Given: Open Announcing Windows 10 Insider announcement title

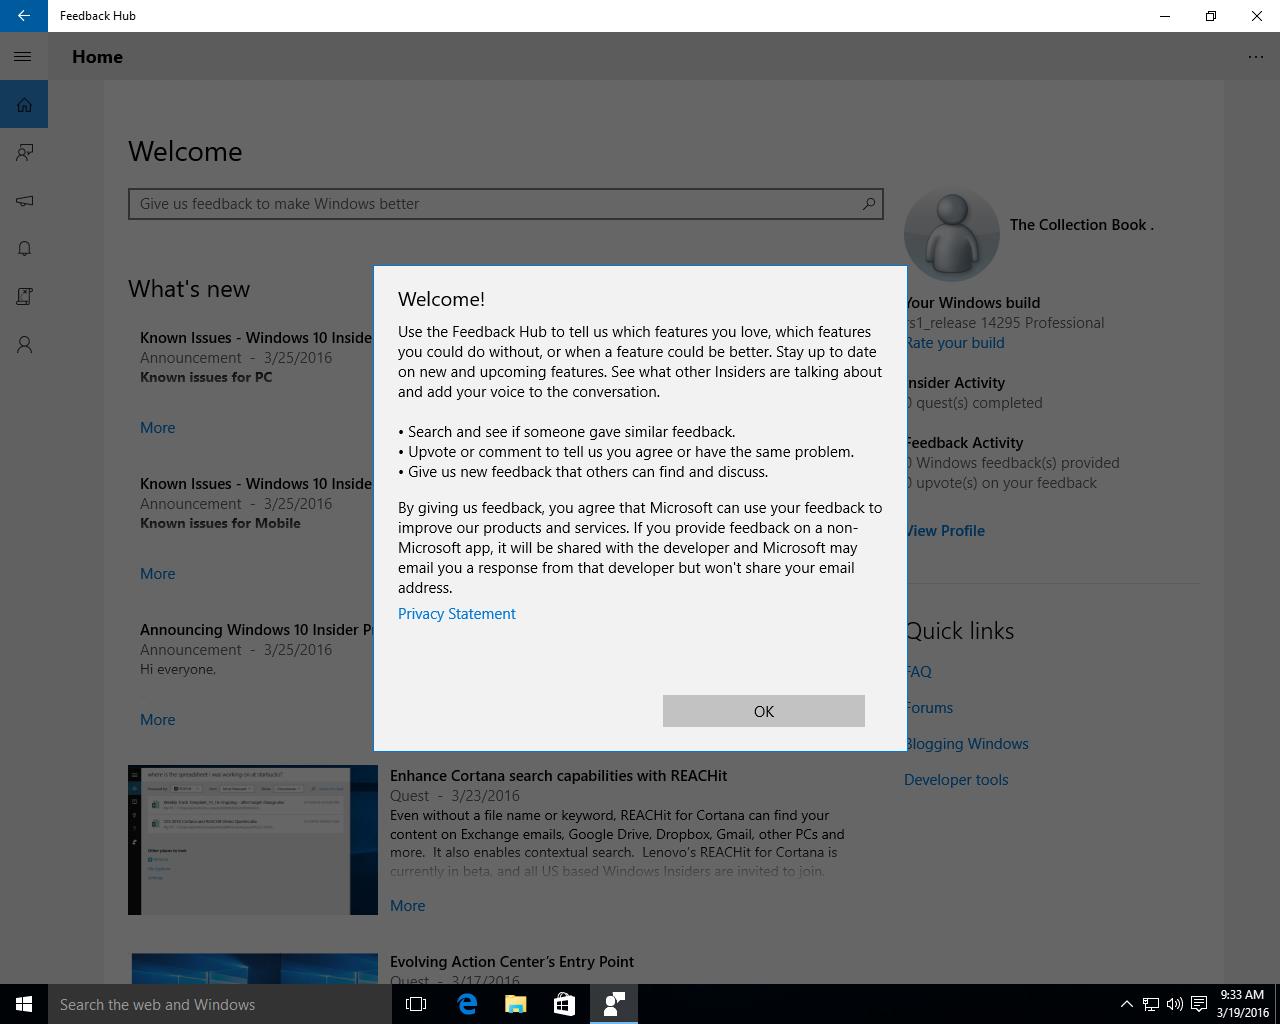Looking at the screenshot, I should click(256, 630).
